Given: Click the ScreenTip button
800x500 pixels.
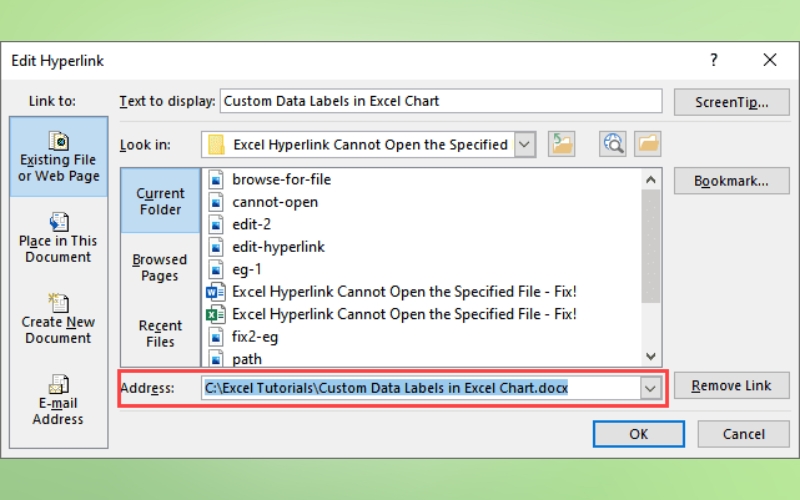Looking at the screenshot, I should click(x=729, y=101).
